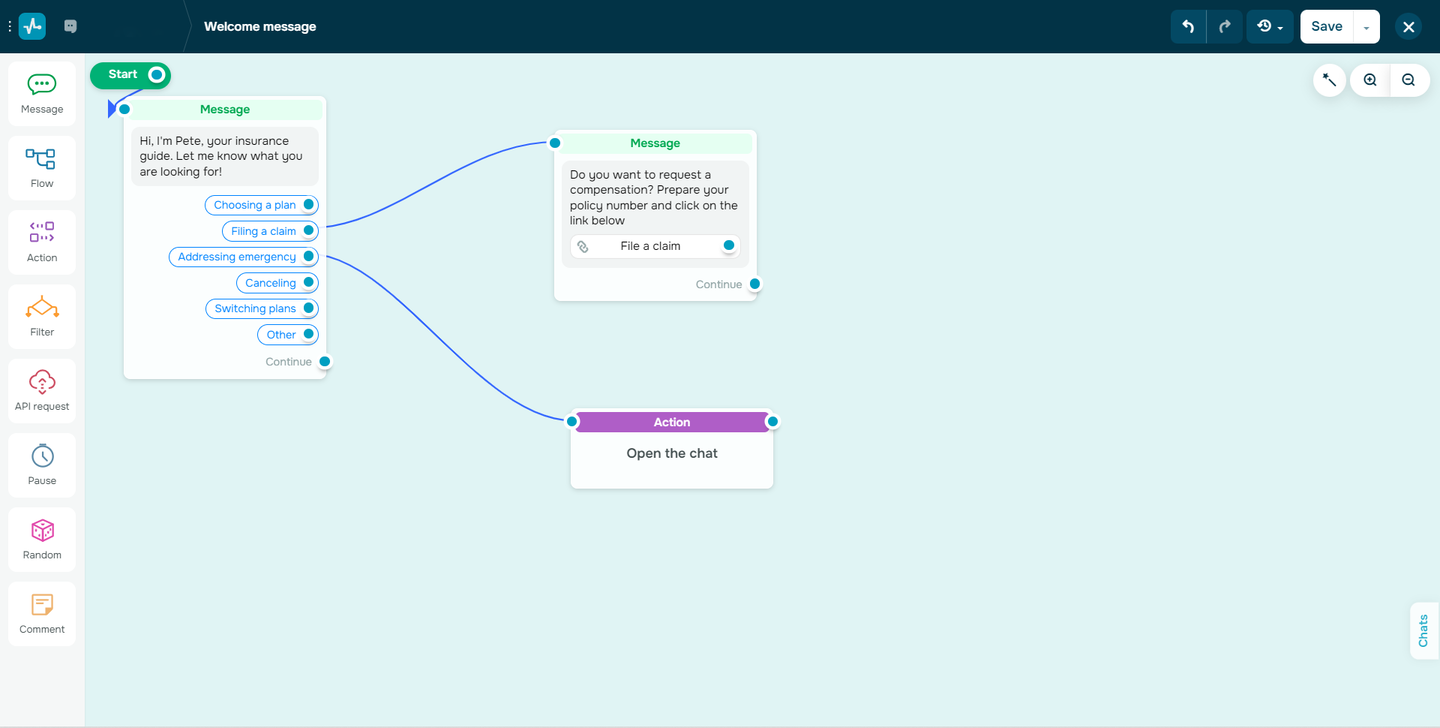The height and width of the screenshot is (728, 1440).
Task: Click the Canceling connector dot
Action: coord(309,283)
